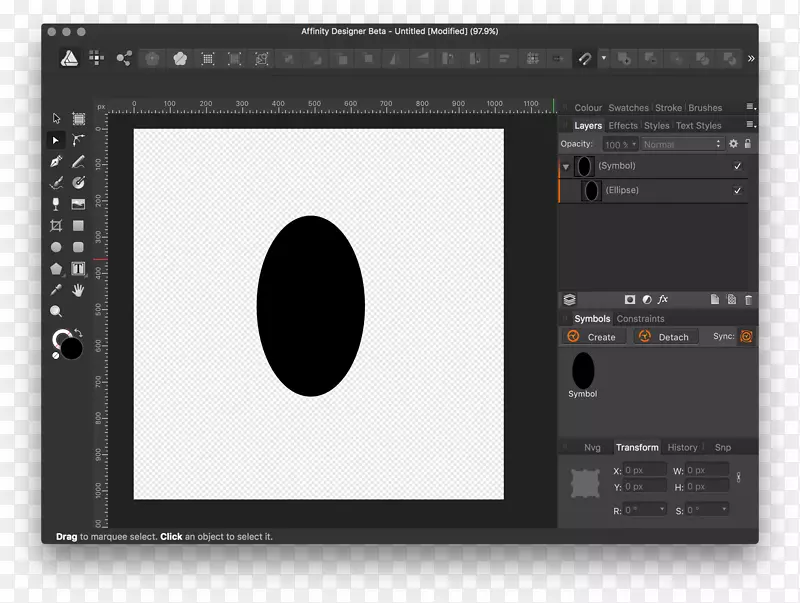
Task: Switch to the Swatches tab
Action: click(628, 108)
